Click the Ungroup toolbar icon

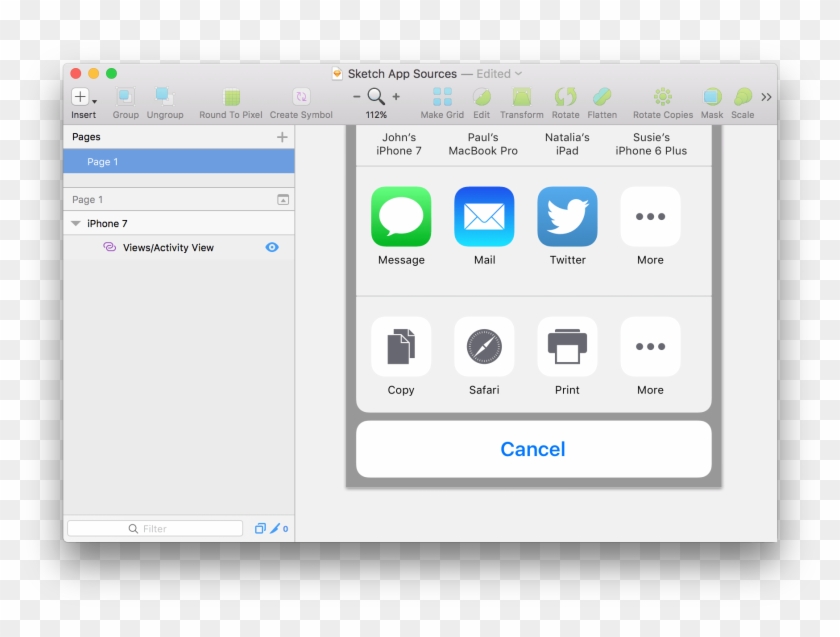pos(164,97)
